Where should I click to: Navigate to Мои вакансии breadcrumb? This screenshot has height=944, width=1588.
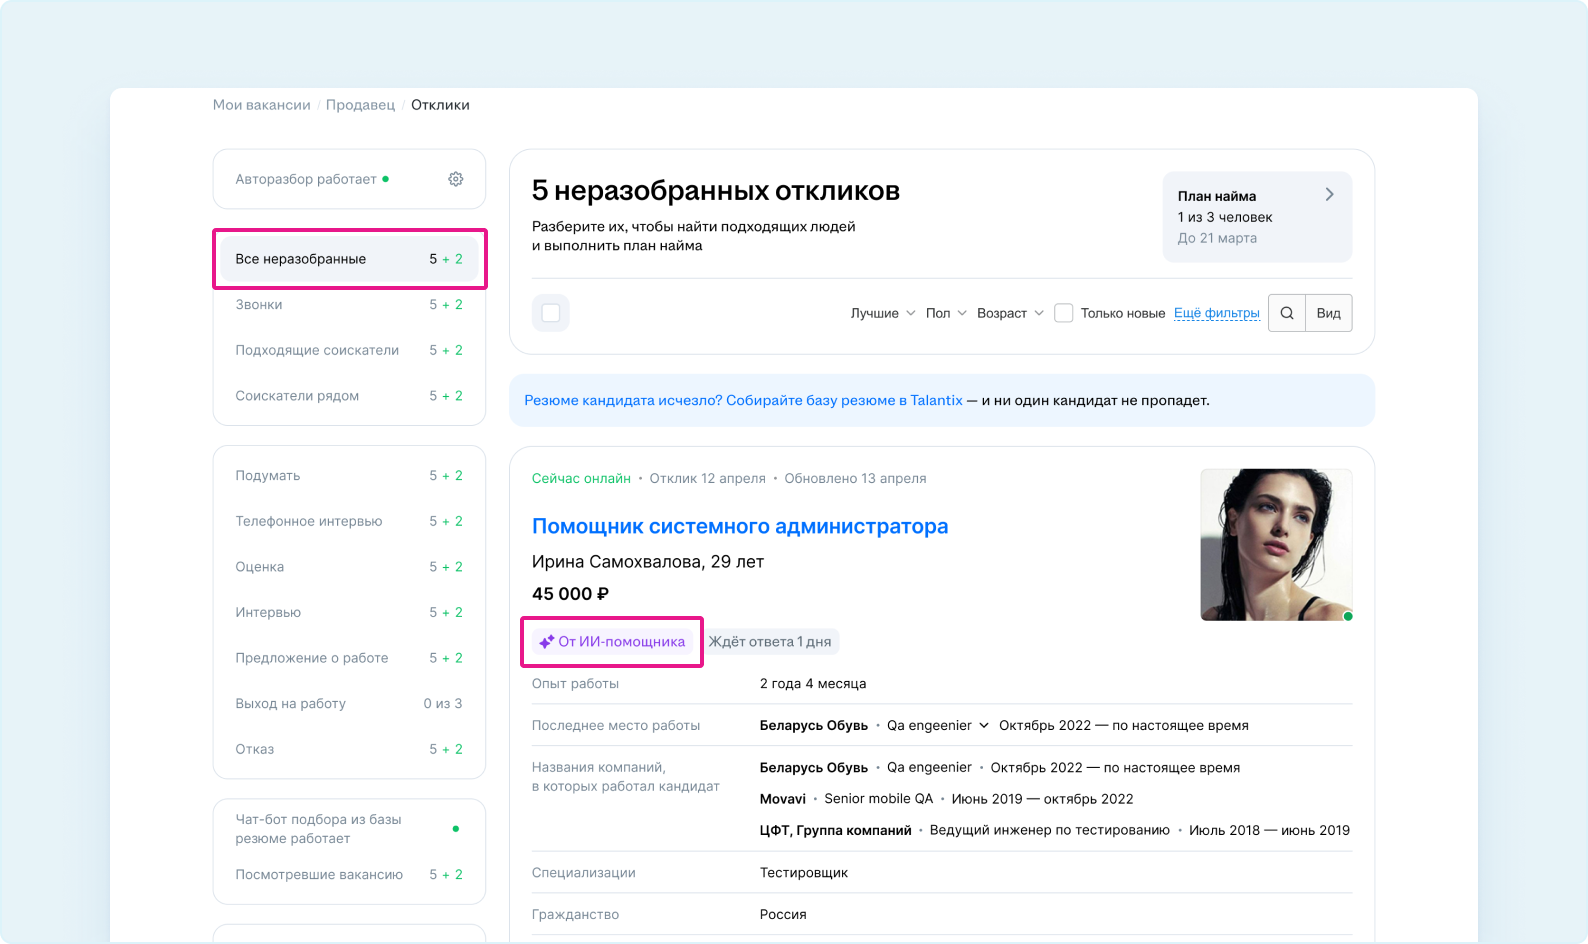click(x=261, y=105)
